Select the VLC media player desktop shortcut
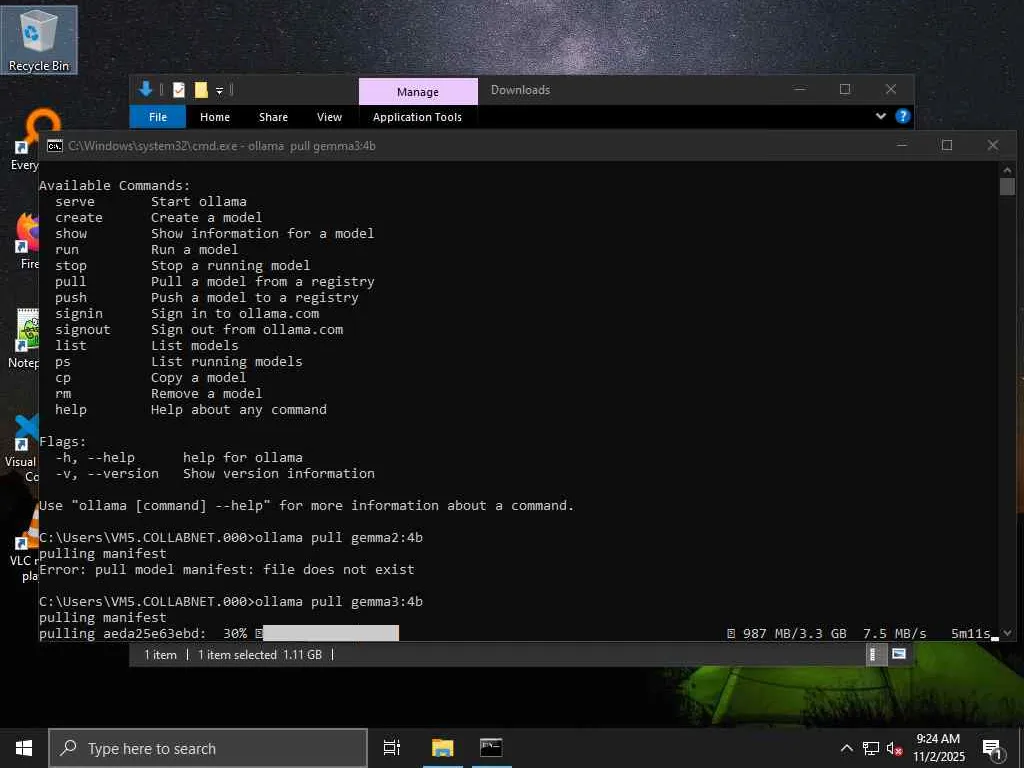1024x768 pixels. click(25, 543)
